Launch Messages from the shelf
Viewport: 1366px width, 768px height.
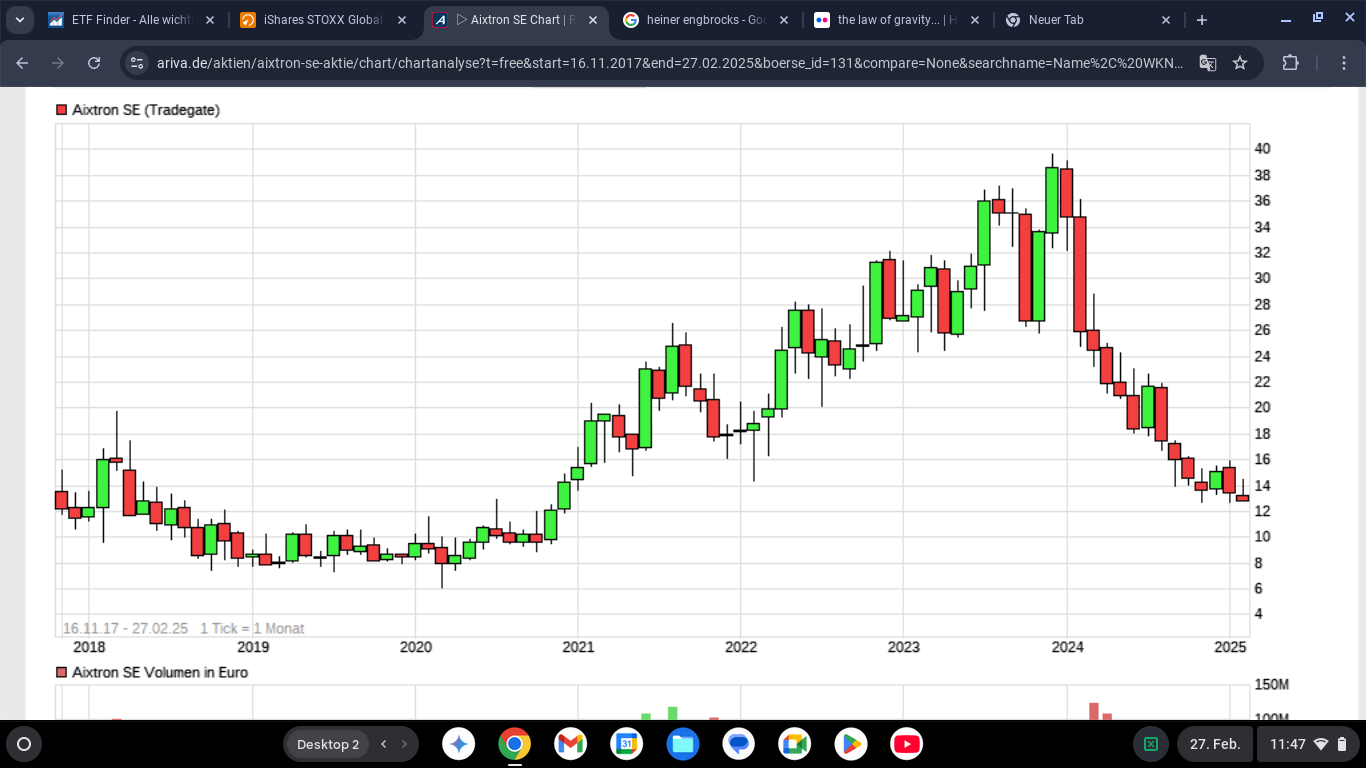[739, 744]
